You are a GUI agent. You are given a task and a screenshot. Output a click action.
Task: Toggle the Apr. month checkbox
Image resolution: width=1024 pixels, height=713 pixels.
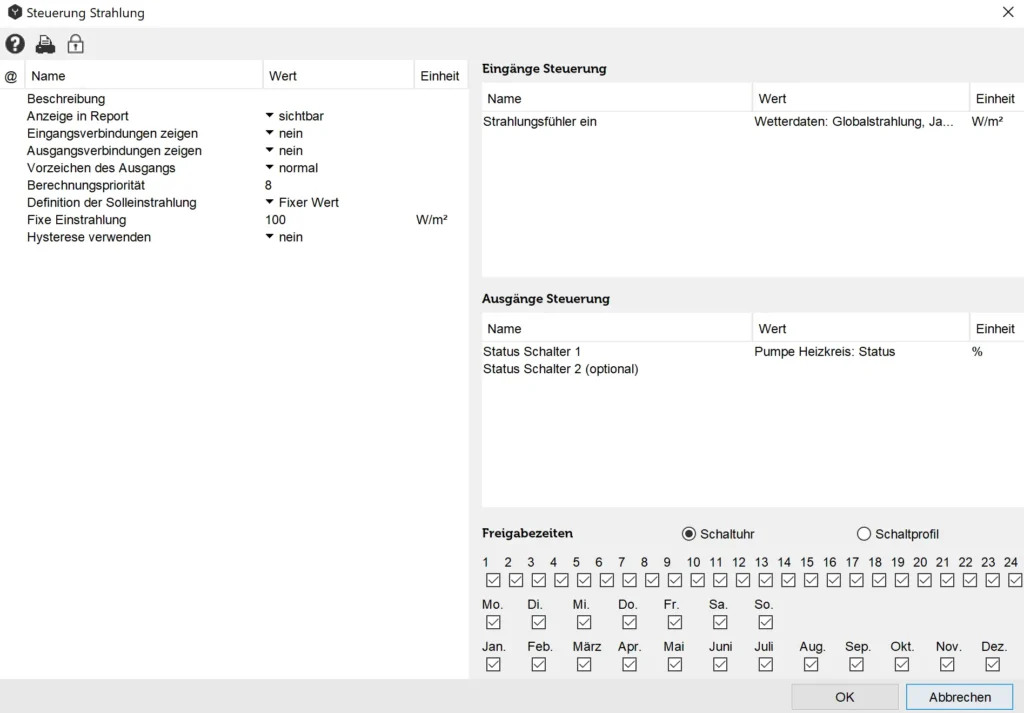click(x=629, y=664)
